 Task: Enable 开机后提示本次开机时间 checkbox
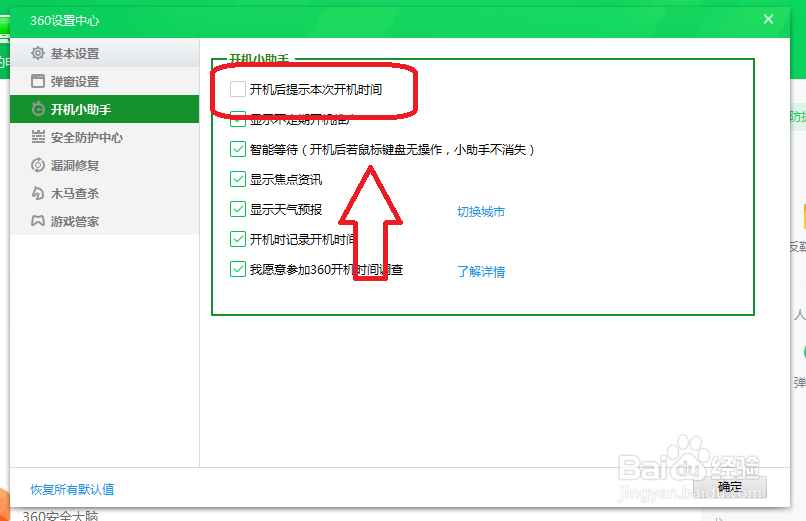click(x=237, y=89)
